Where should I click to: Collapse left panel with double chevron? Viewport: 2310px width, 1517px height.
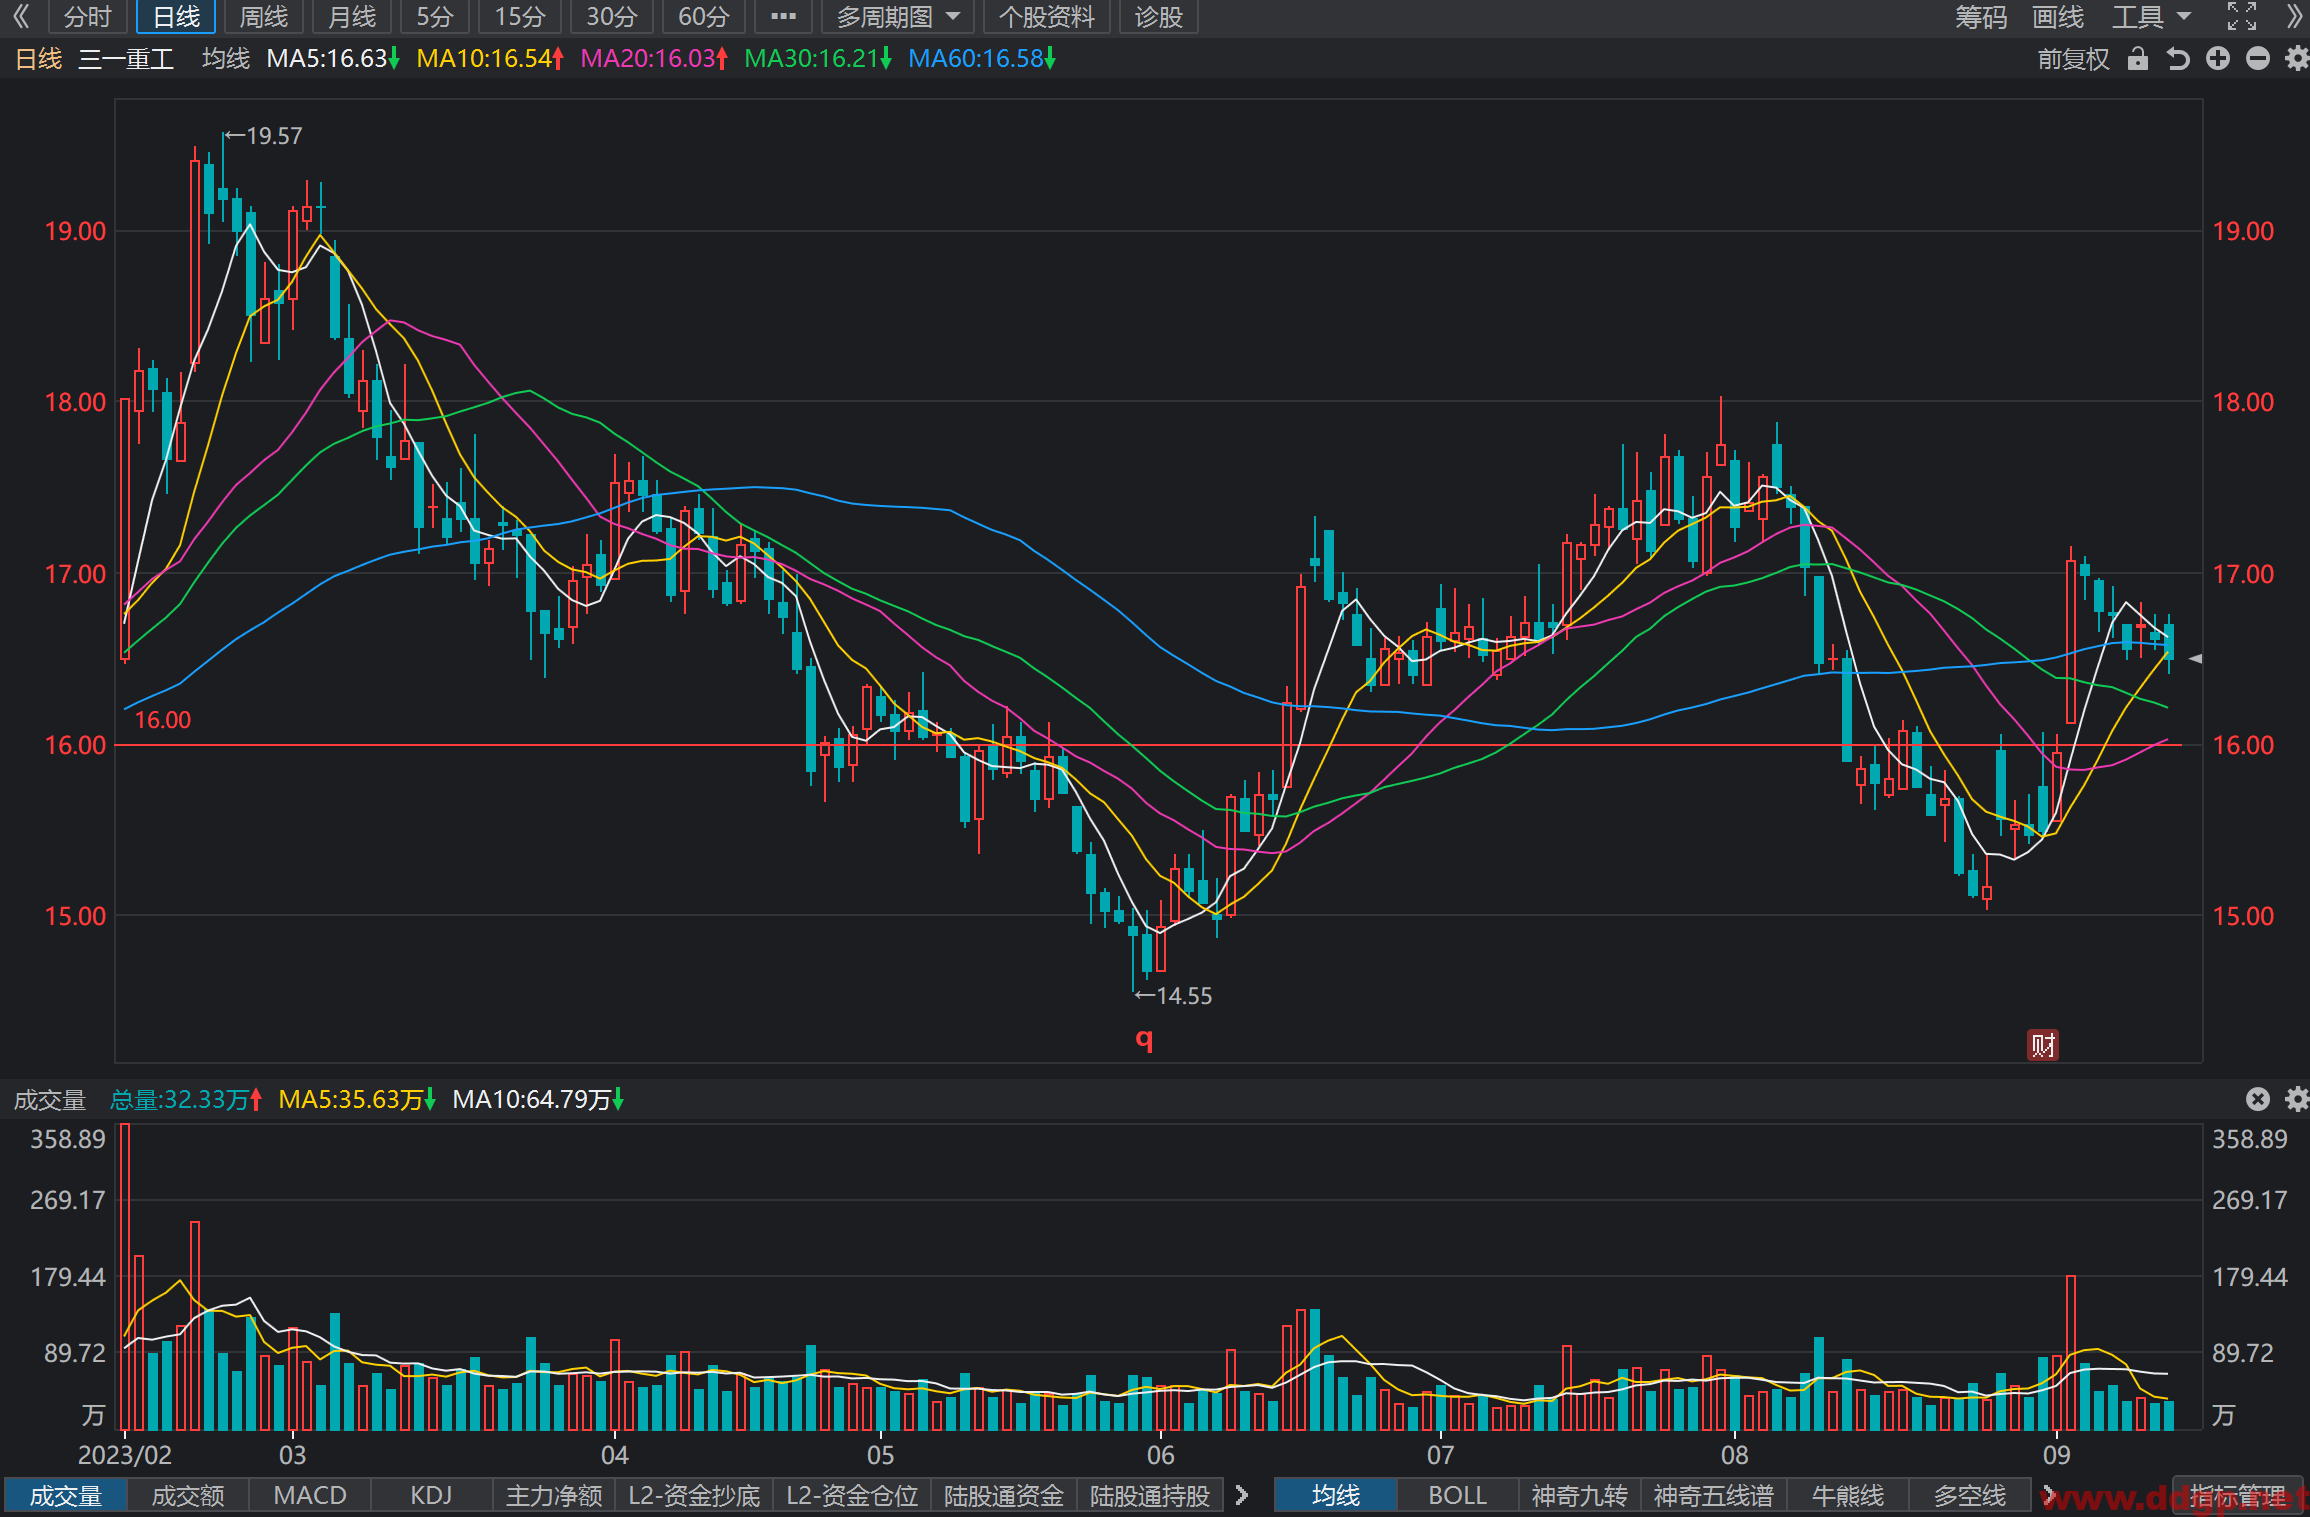click(21, 16)
